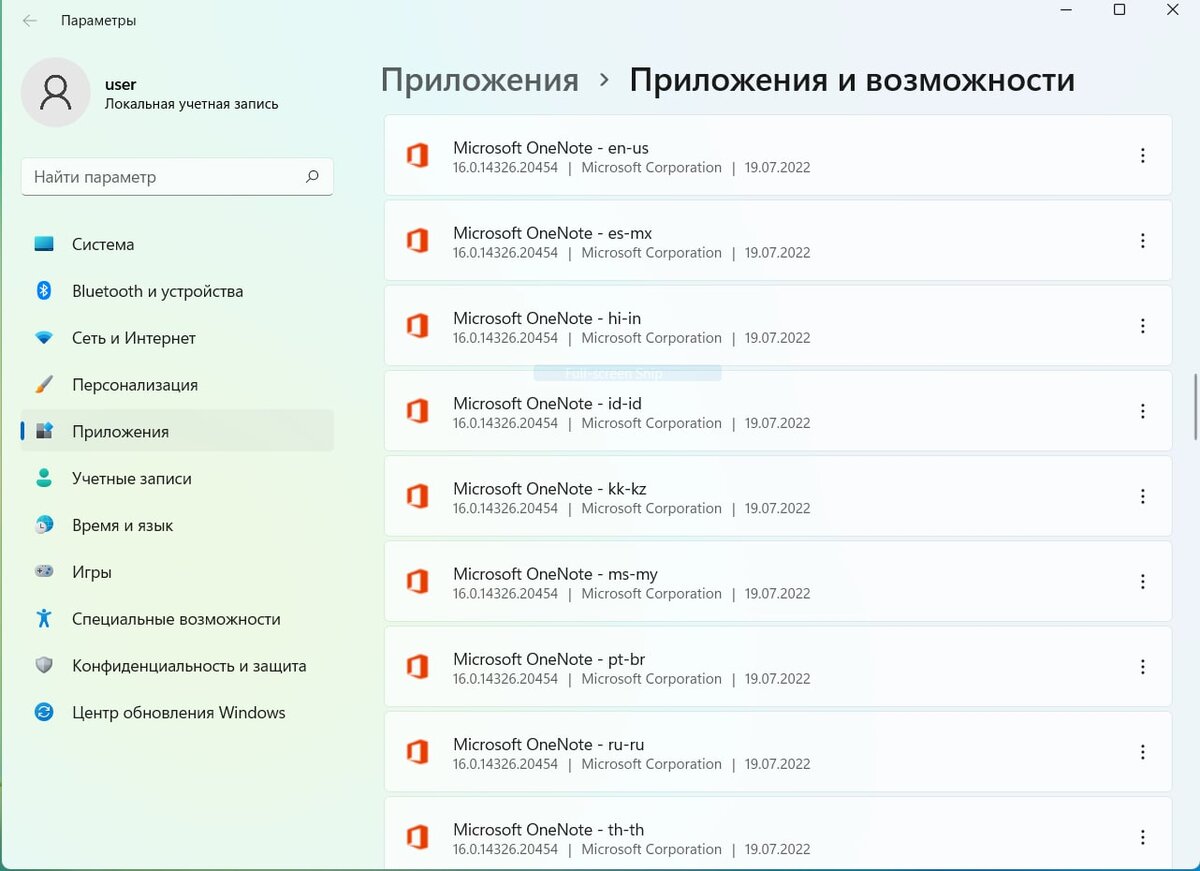Click the Bluetooth и устройства icon

(44, 291)
